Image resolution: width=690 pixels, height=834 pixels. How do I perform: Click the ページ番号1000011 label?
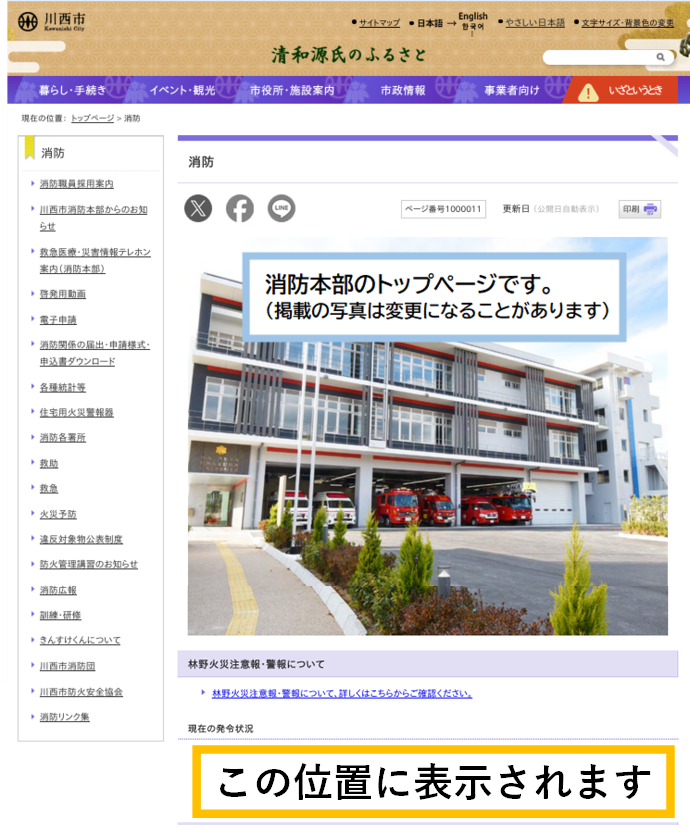point(443,209)
